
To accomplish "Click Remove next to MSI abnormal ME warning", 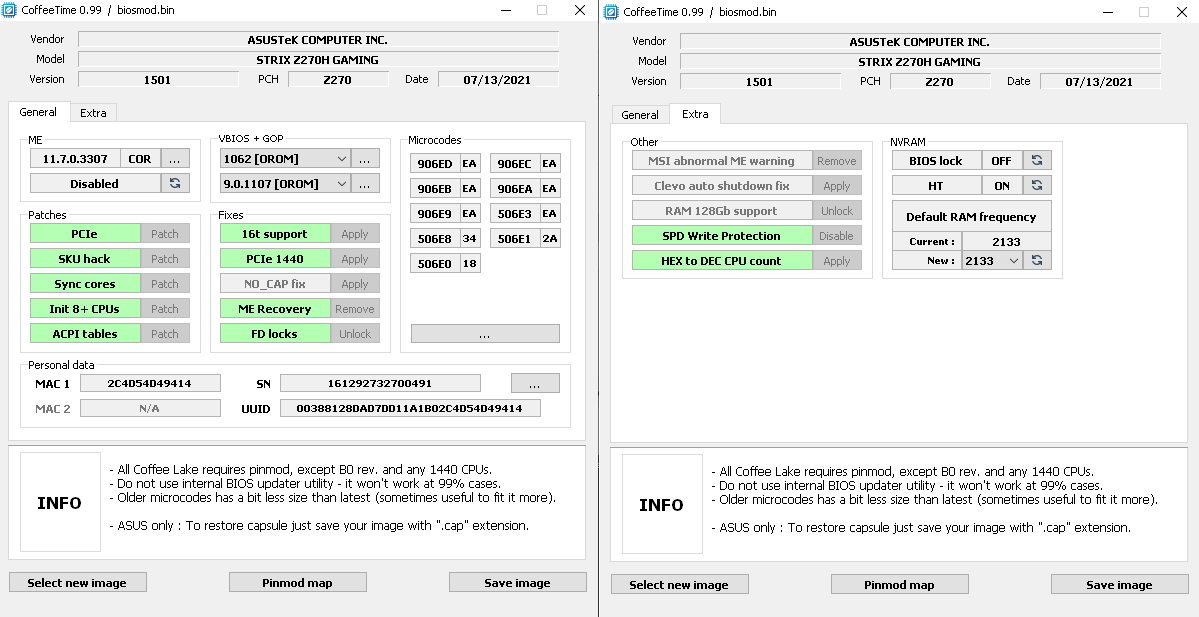I will click(837, 161).
